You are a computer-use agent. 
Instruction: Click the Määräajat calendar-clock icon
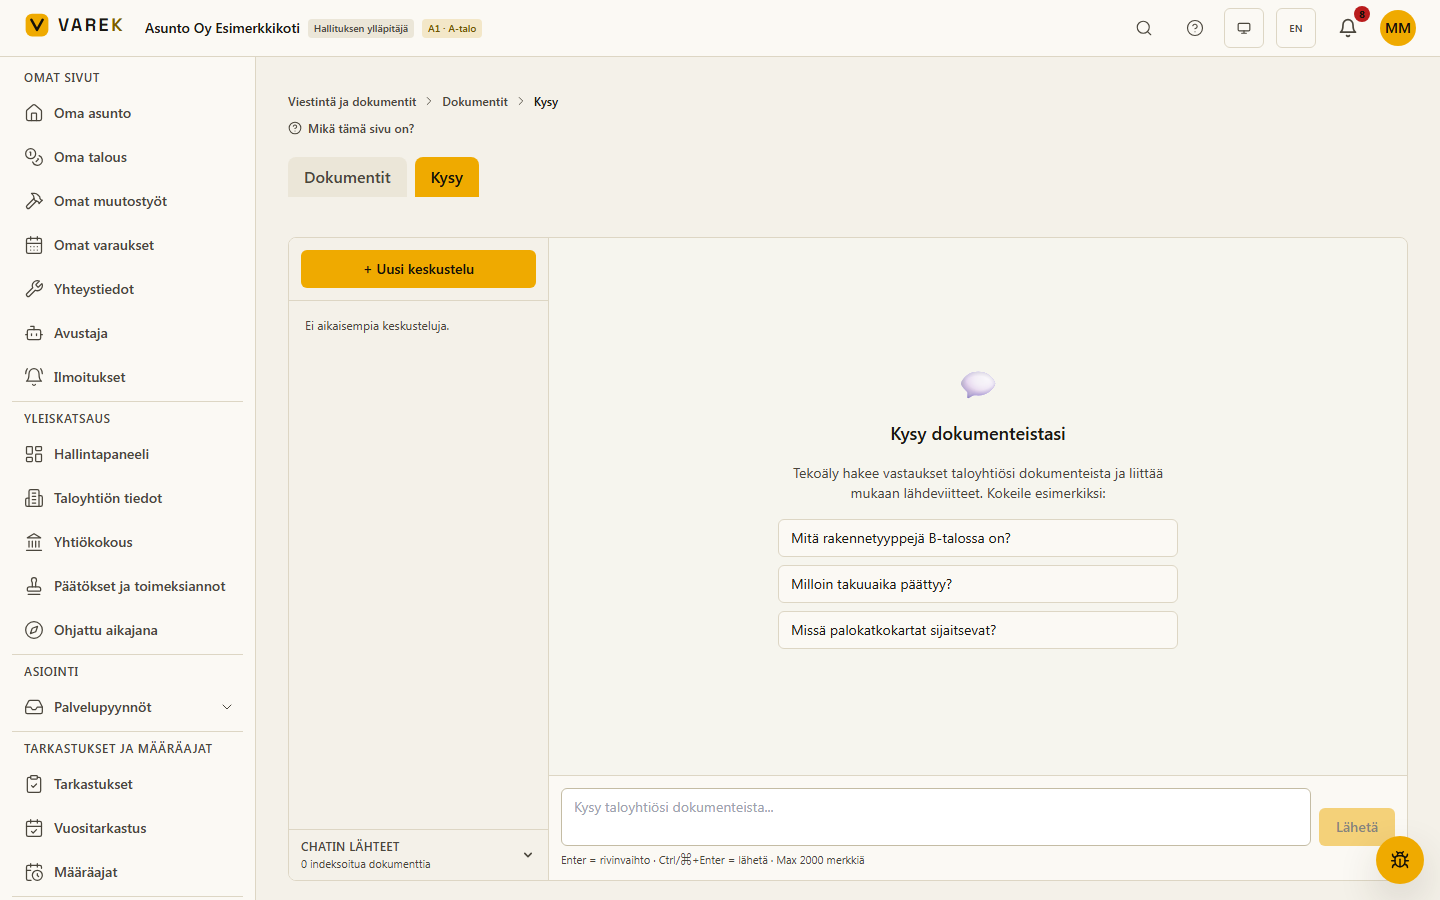pyautogui.click(x=34, y=872)
